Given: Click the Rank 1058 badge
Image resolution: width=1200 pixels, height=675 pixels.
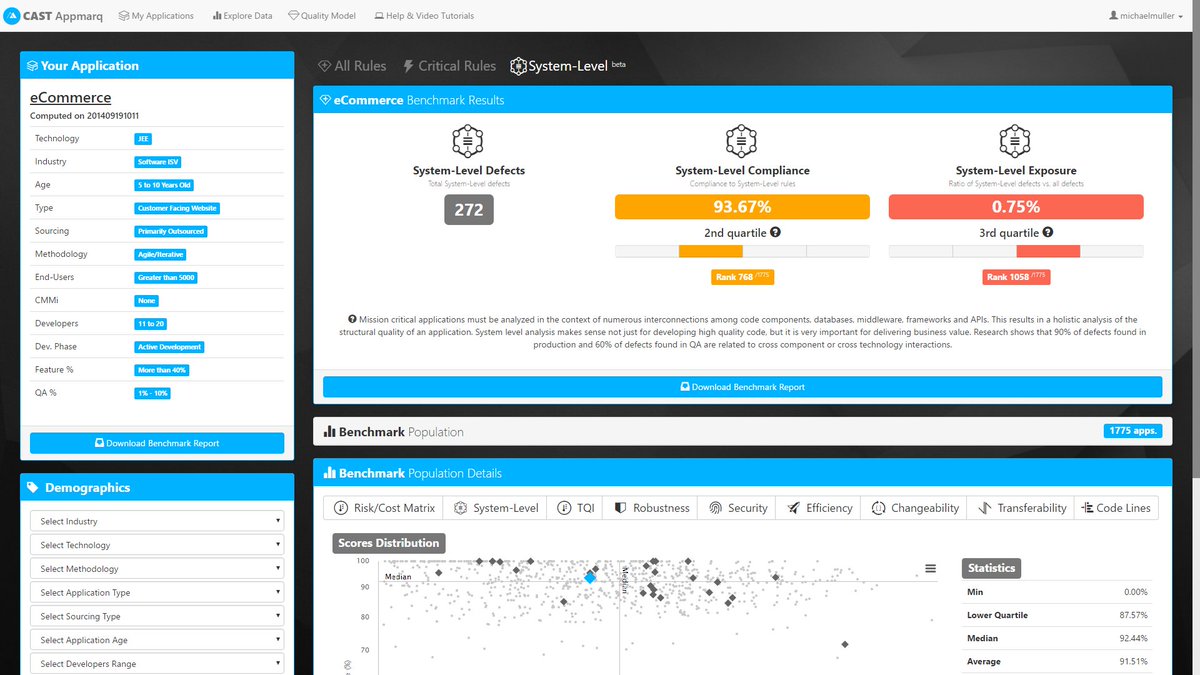Looking at the screenshot, I should tap(1016, 277).
